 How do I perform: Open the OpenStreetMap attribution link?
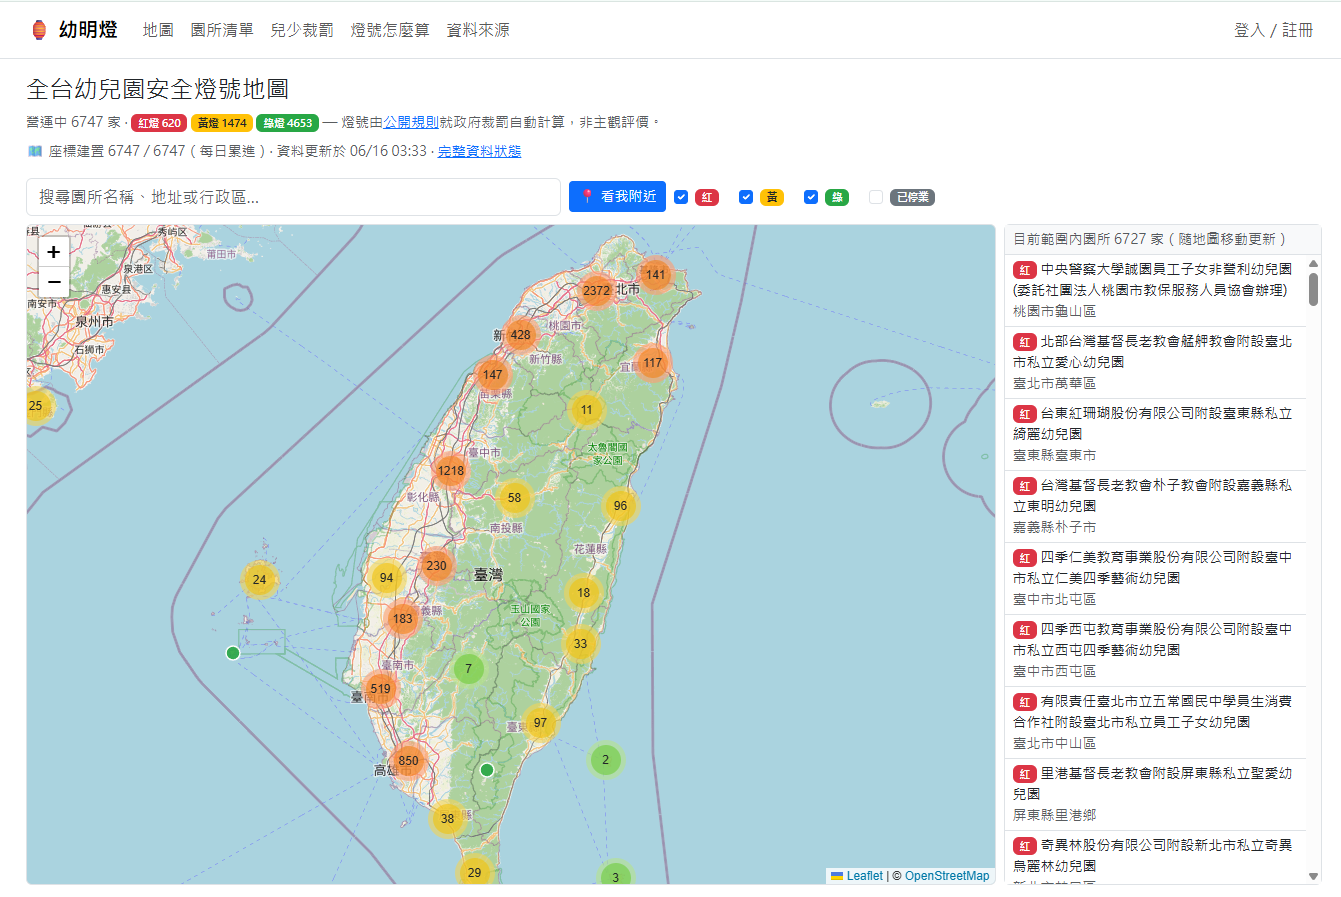tap(947, 876)
